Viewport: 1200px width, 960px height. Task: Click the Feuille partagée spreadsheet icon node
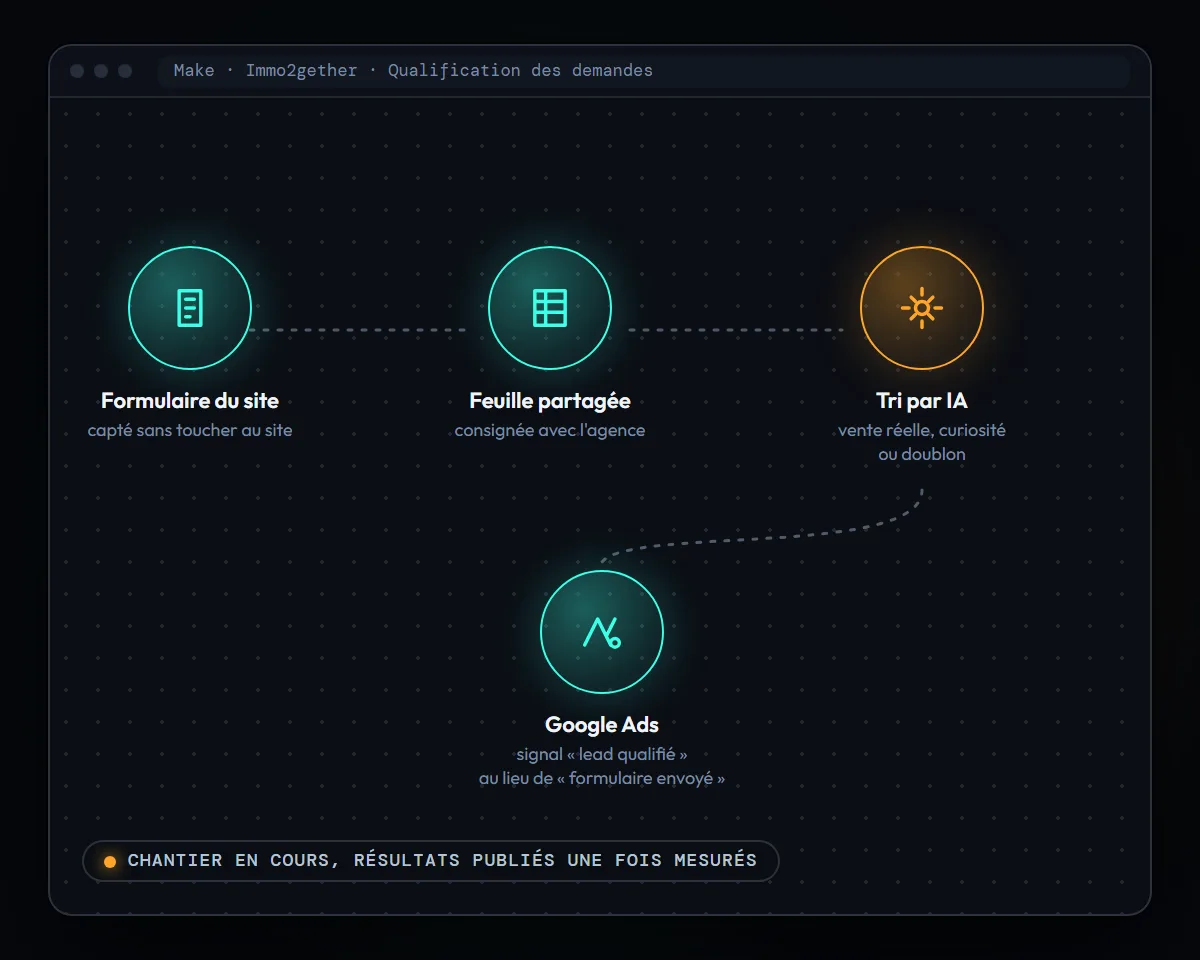point(550,308)
